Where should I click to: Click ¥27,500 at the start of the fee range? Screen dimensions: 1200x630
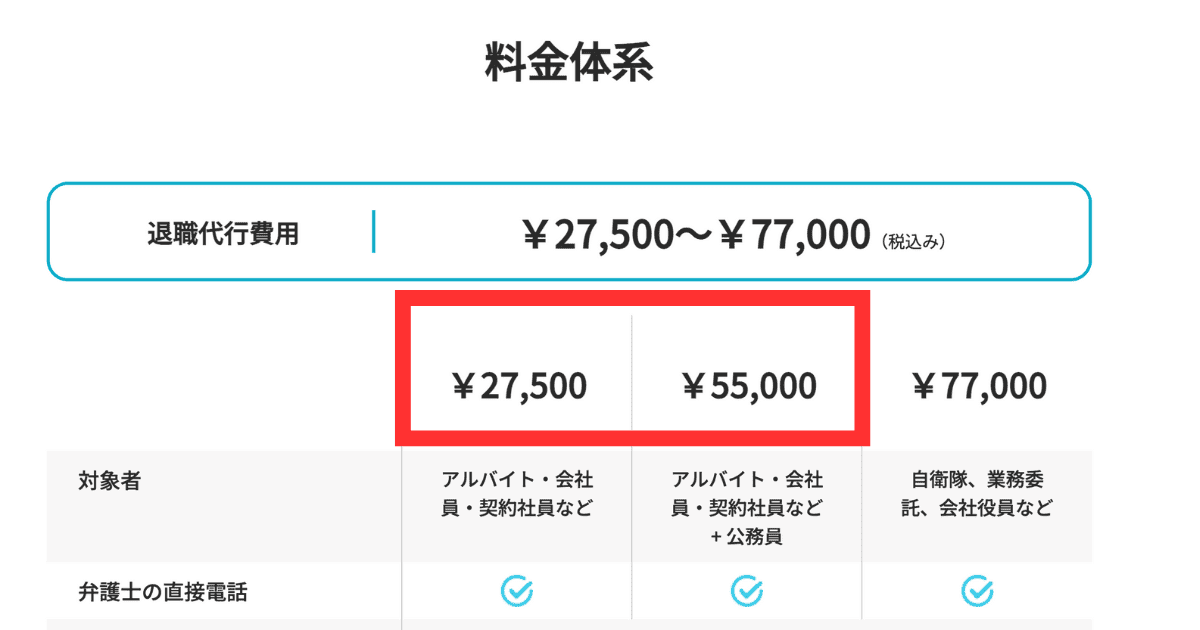tap(598, 236)
